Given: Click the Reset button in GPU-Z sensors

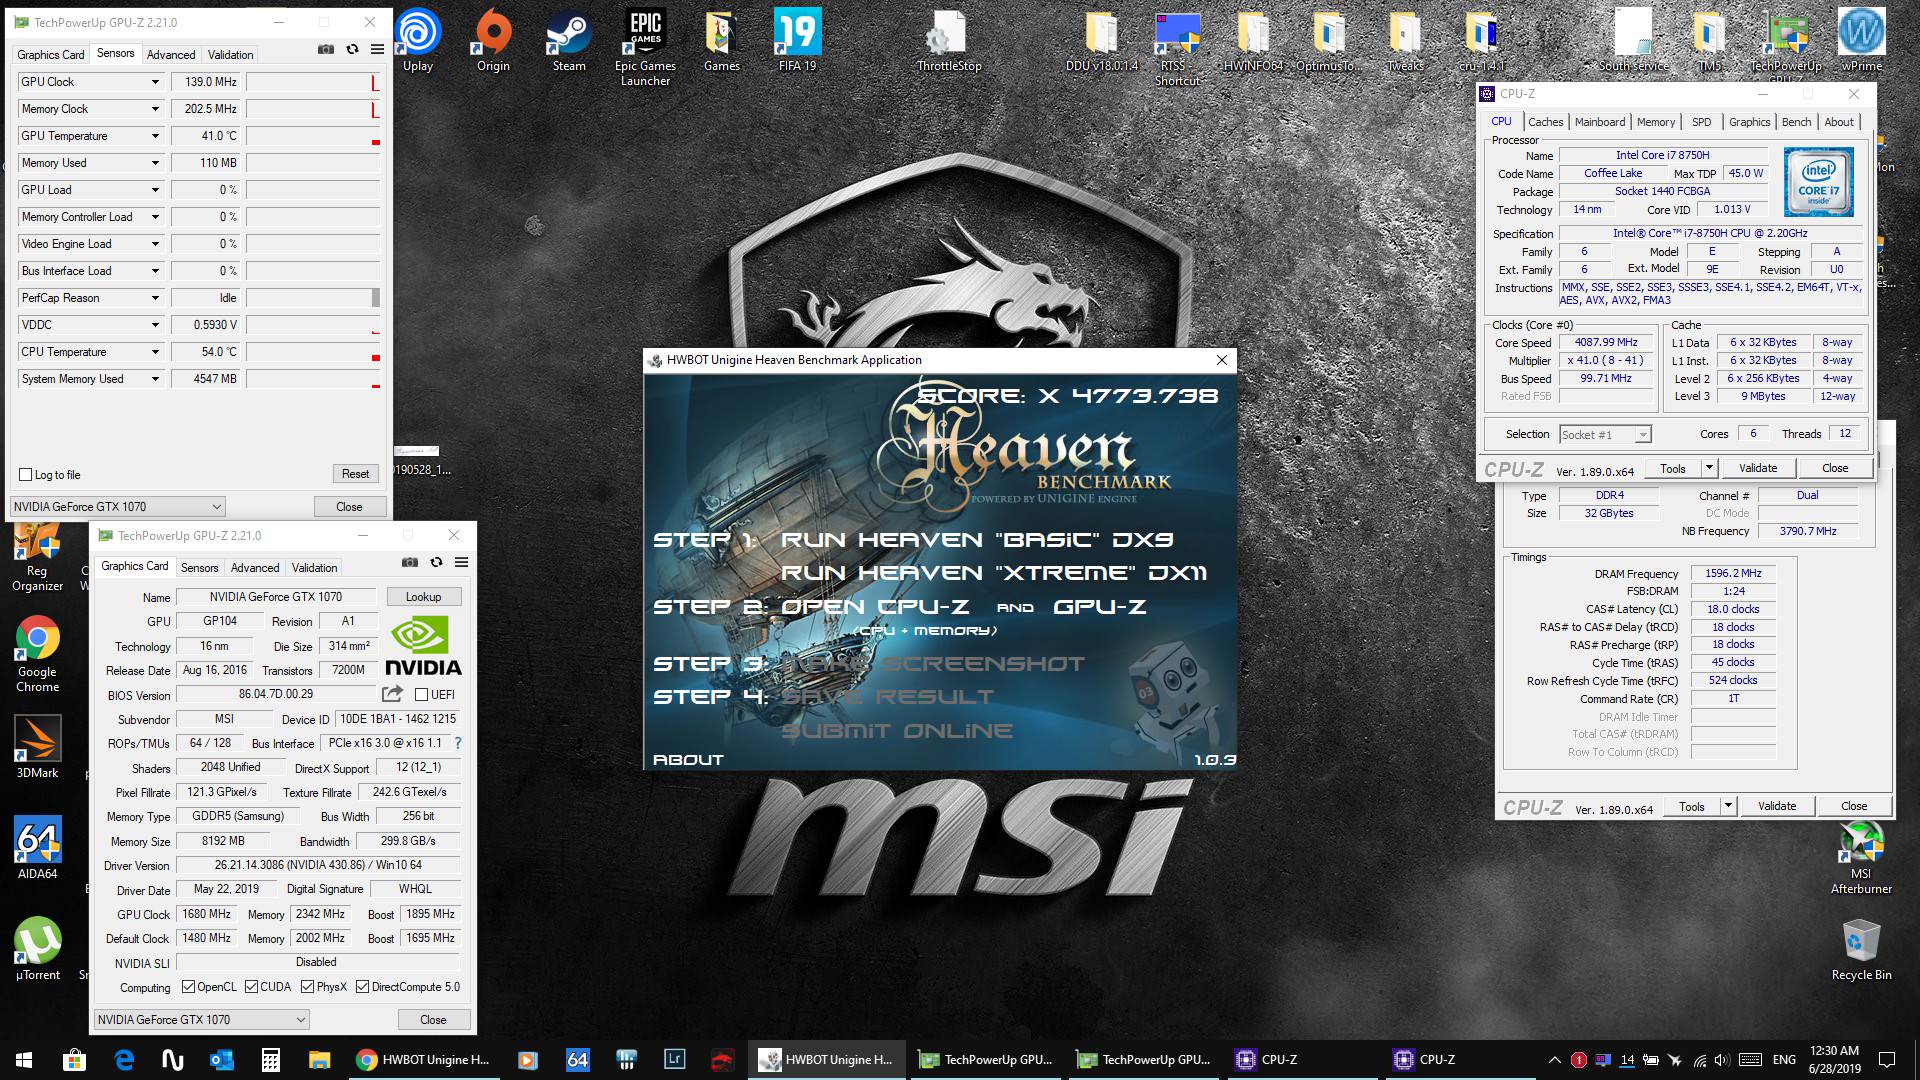Looking at the screenshot, I should point(355,474).
